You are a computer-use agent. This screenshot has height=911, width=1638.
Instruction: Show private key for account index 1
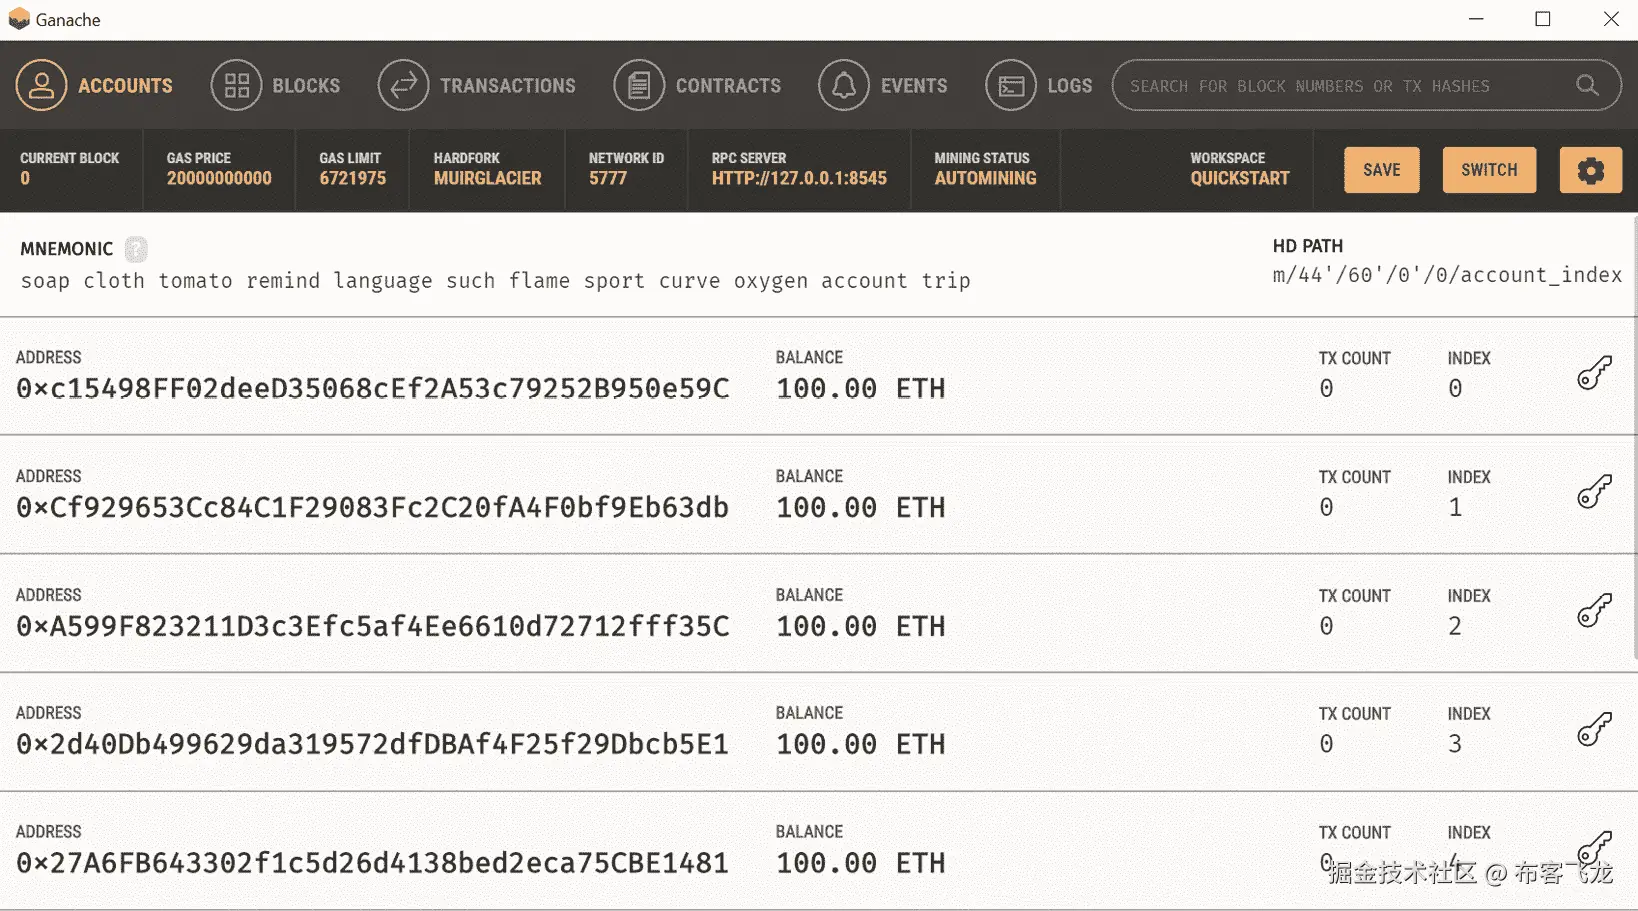[1594, 492]
